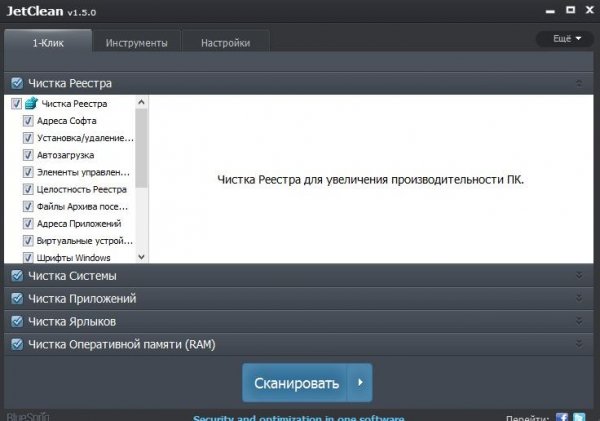Image resolution: width=600 pixels, height=421 pixels.
Task: Disable the Чистка Оперативной памяти (RAM) checkbox
Action: tap(17, 344)
